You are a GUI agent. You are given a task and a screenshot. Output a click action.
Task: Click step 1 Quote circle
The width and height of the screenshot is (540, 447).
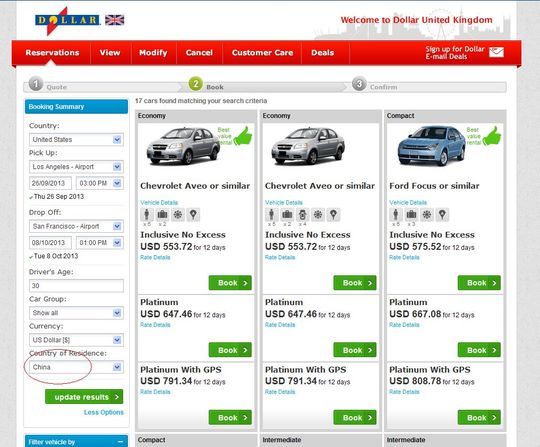(36, 84)
